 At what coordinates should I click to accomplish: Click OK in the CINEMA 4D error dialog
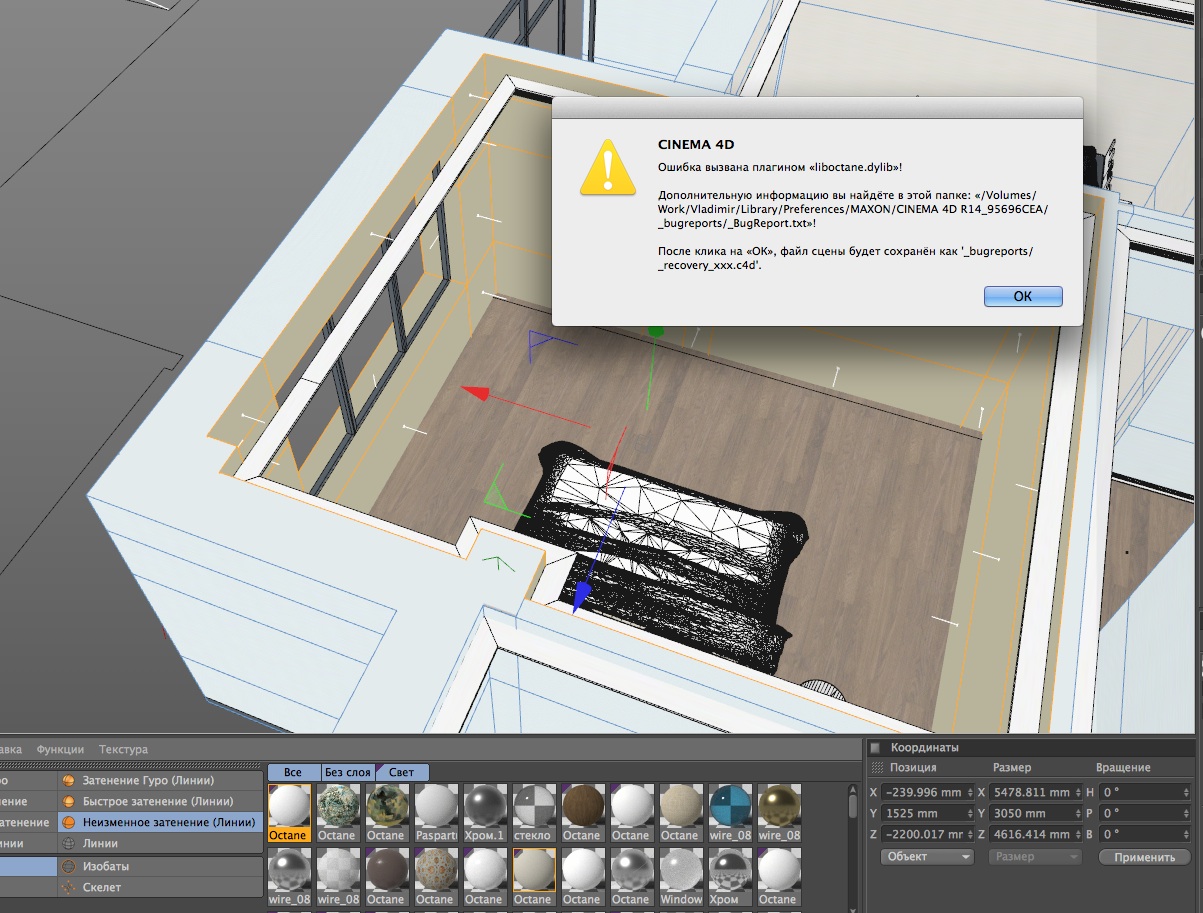click(x=1022, y=297)
